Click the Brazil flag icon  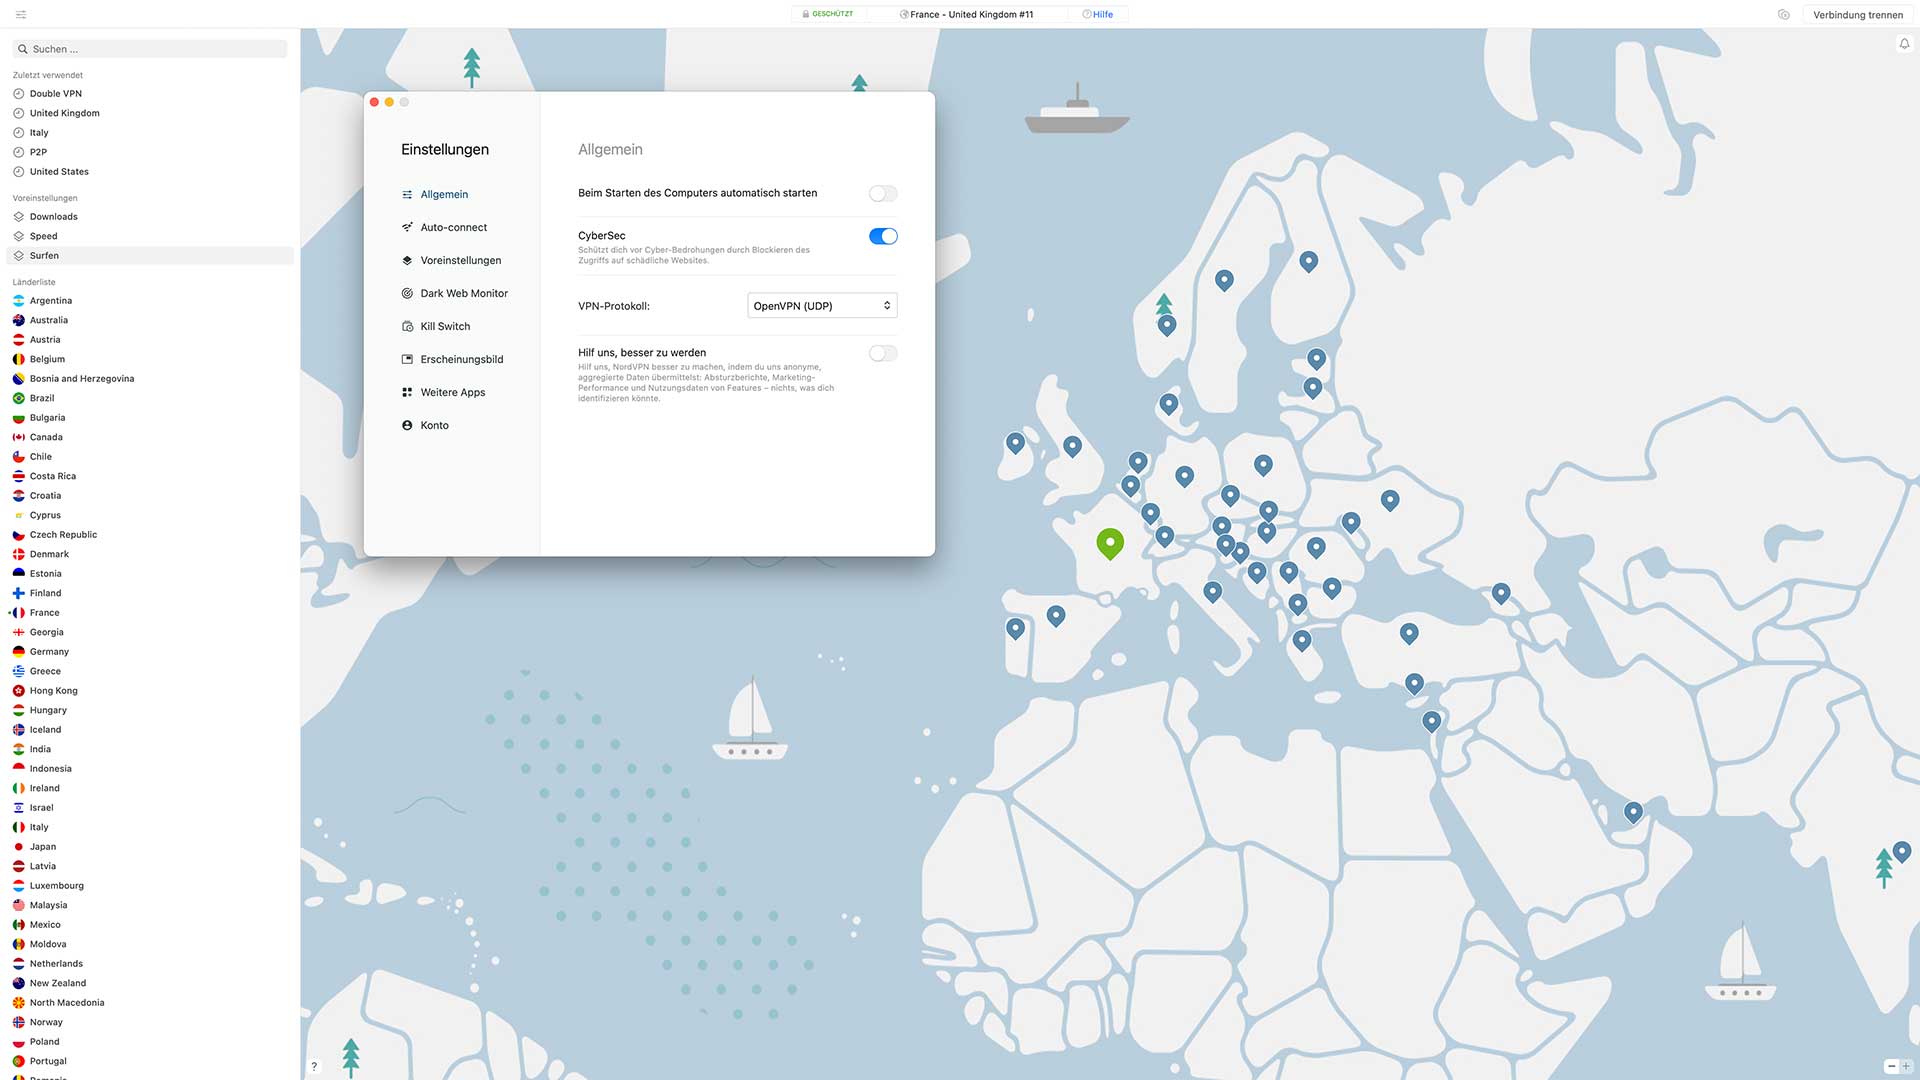(x=18, y=398)
